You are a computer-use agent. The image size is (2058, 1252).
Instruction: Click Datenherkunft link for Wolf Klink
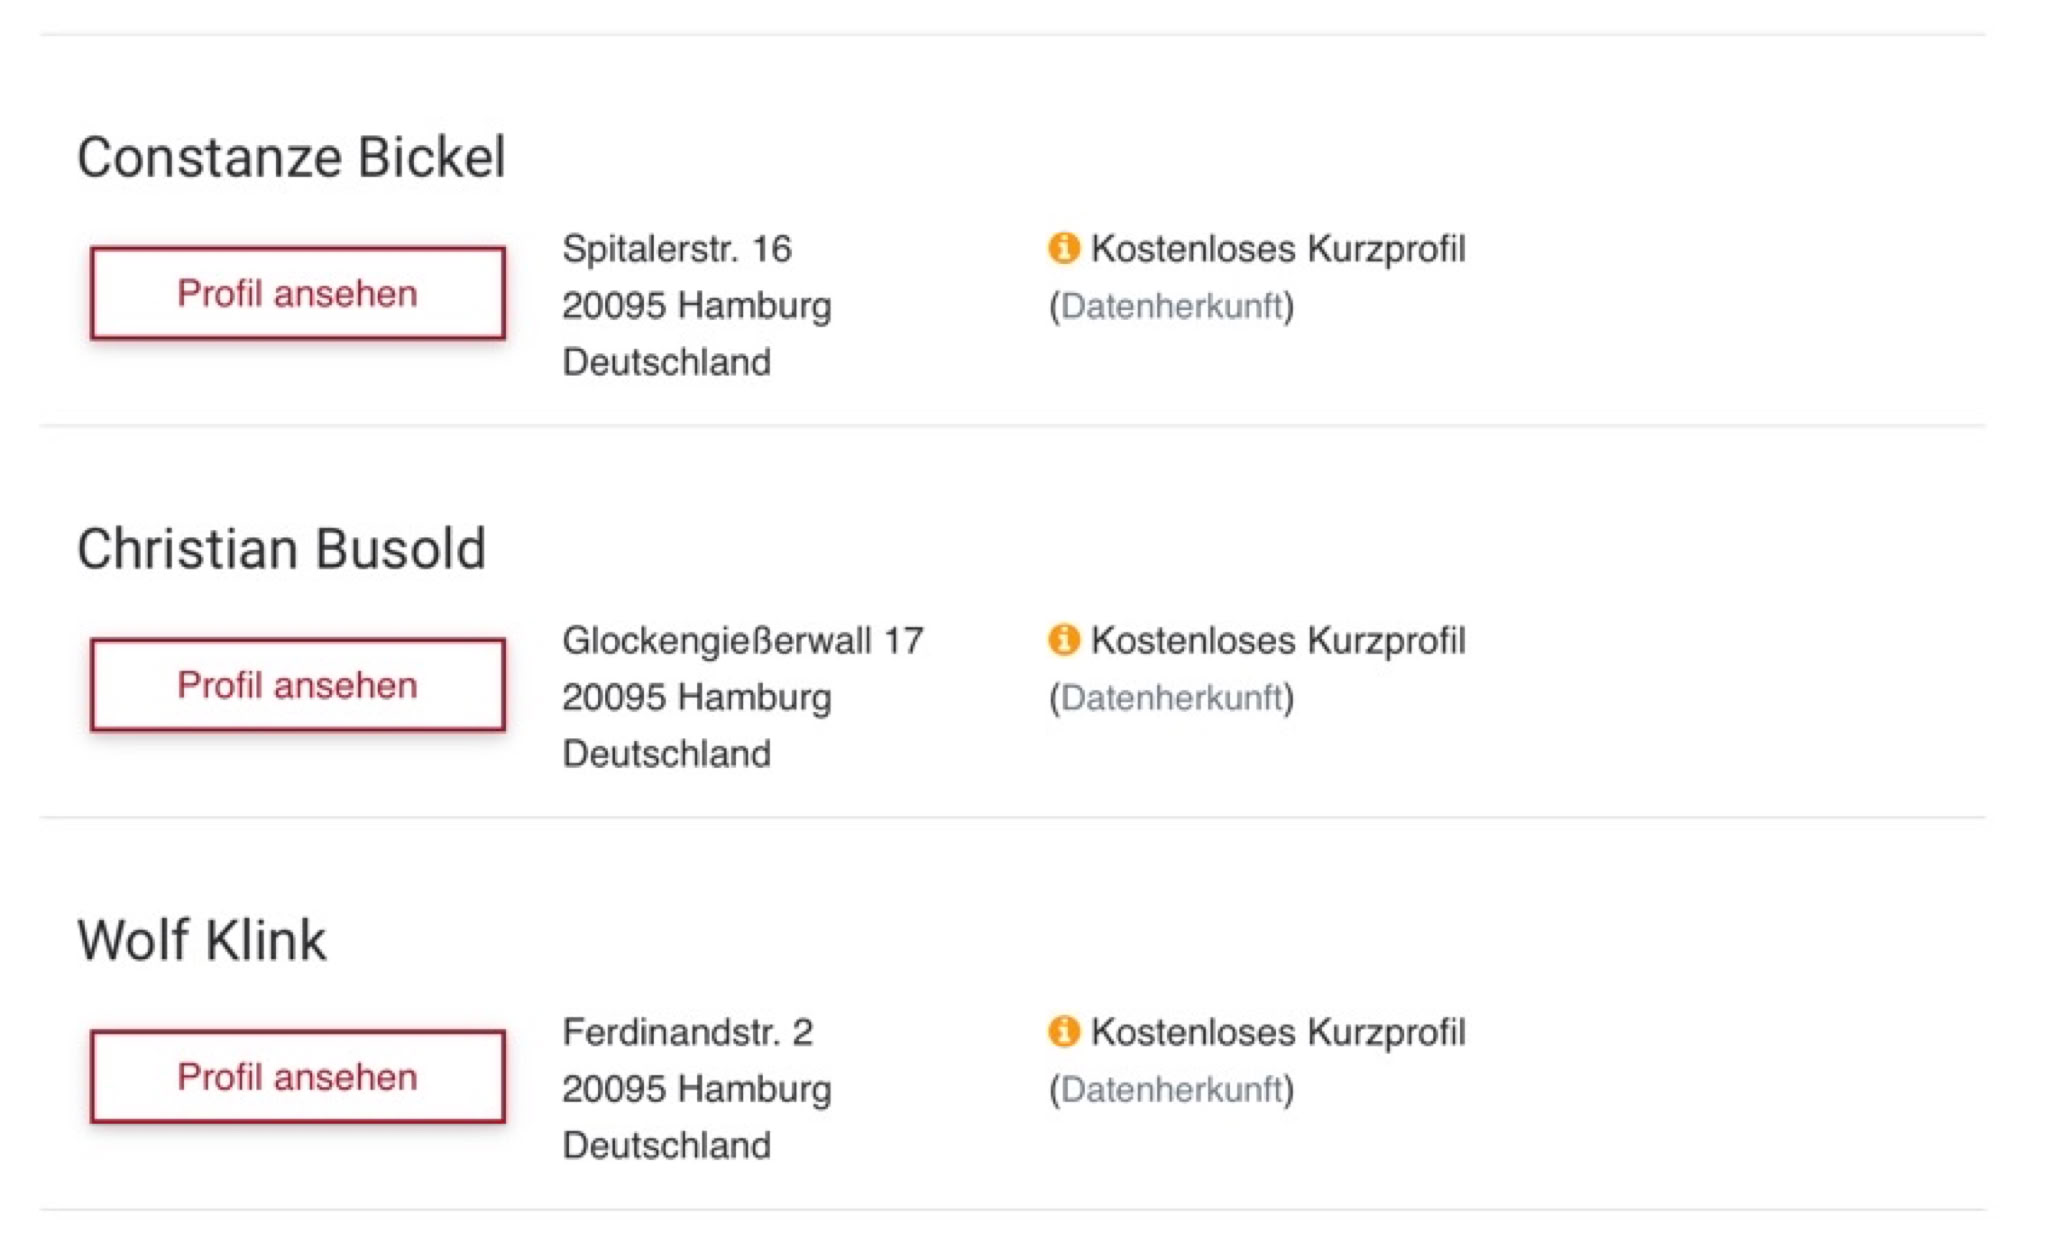[1171, 1089]
